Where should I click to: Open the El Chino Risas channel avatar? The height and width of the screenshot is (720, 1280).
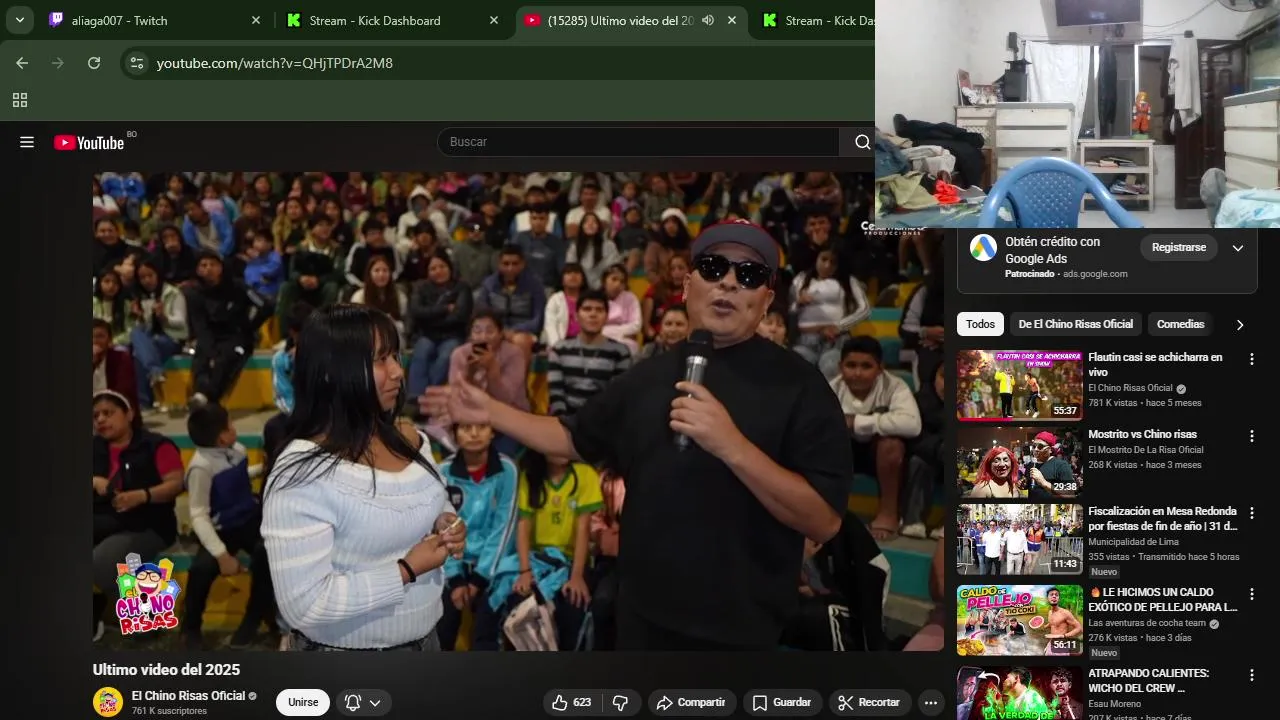coord(108,702)
